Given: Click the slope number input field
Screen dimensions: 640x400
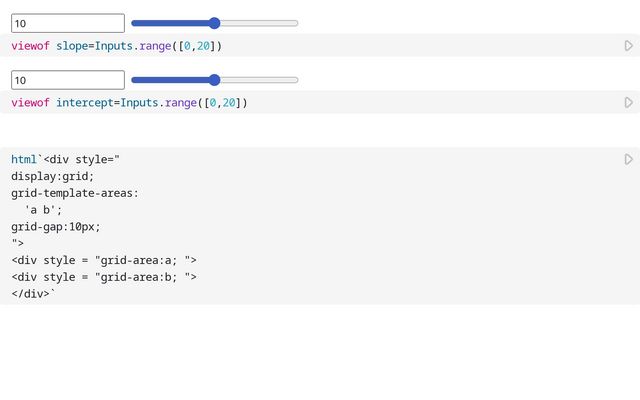Looking at the screenshot, I should 68,23.
